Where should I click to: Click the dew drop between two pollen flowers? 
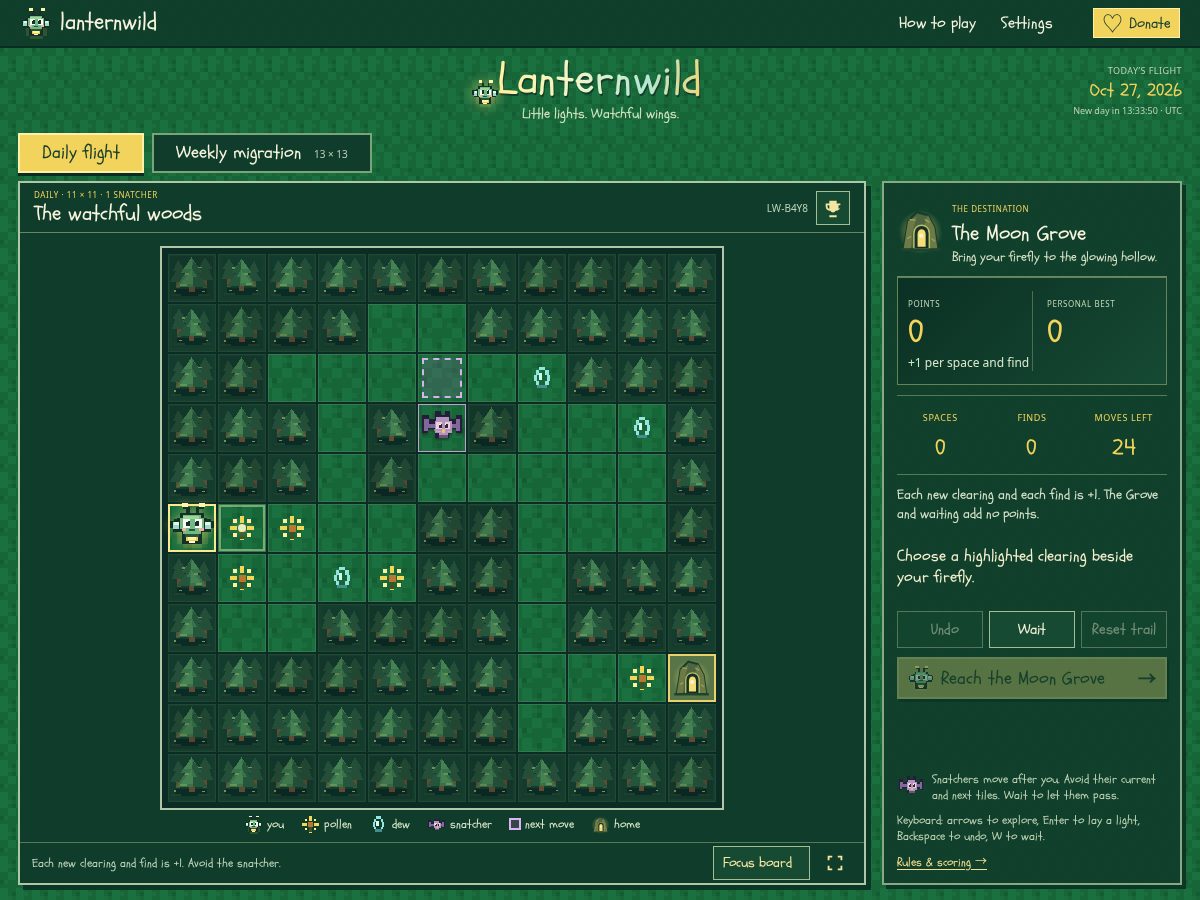[342, 577]
